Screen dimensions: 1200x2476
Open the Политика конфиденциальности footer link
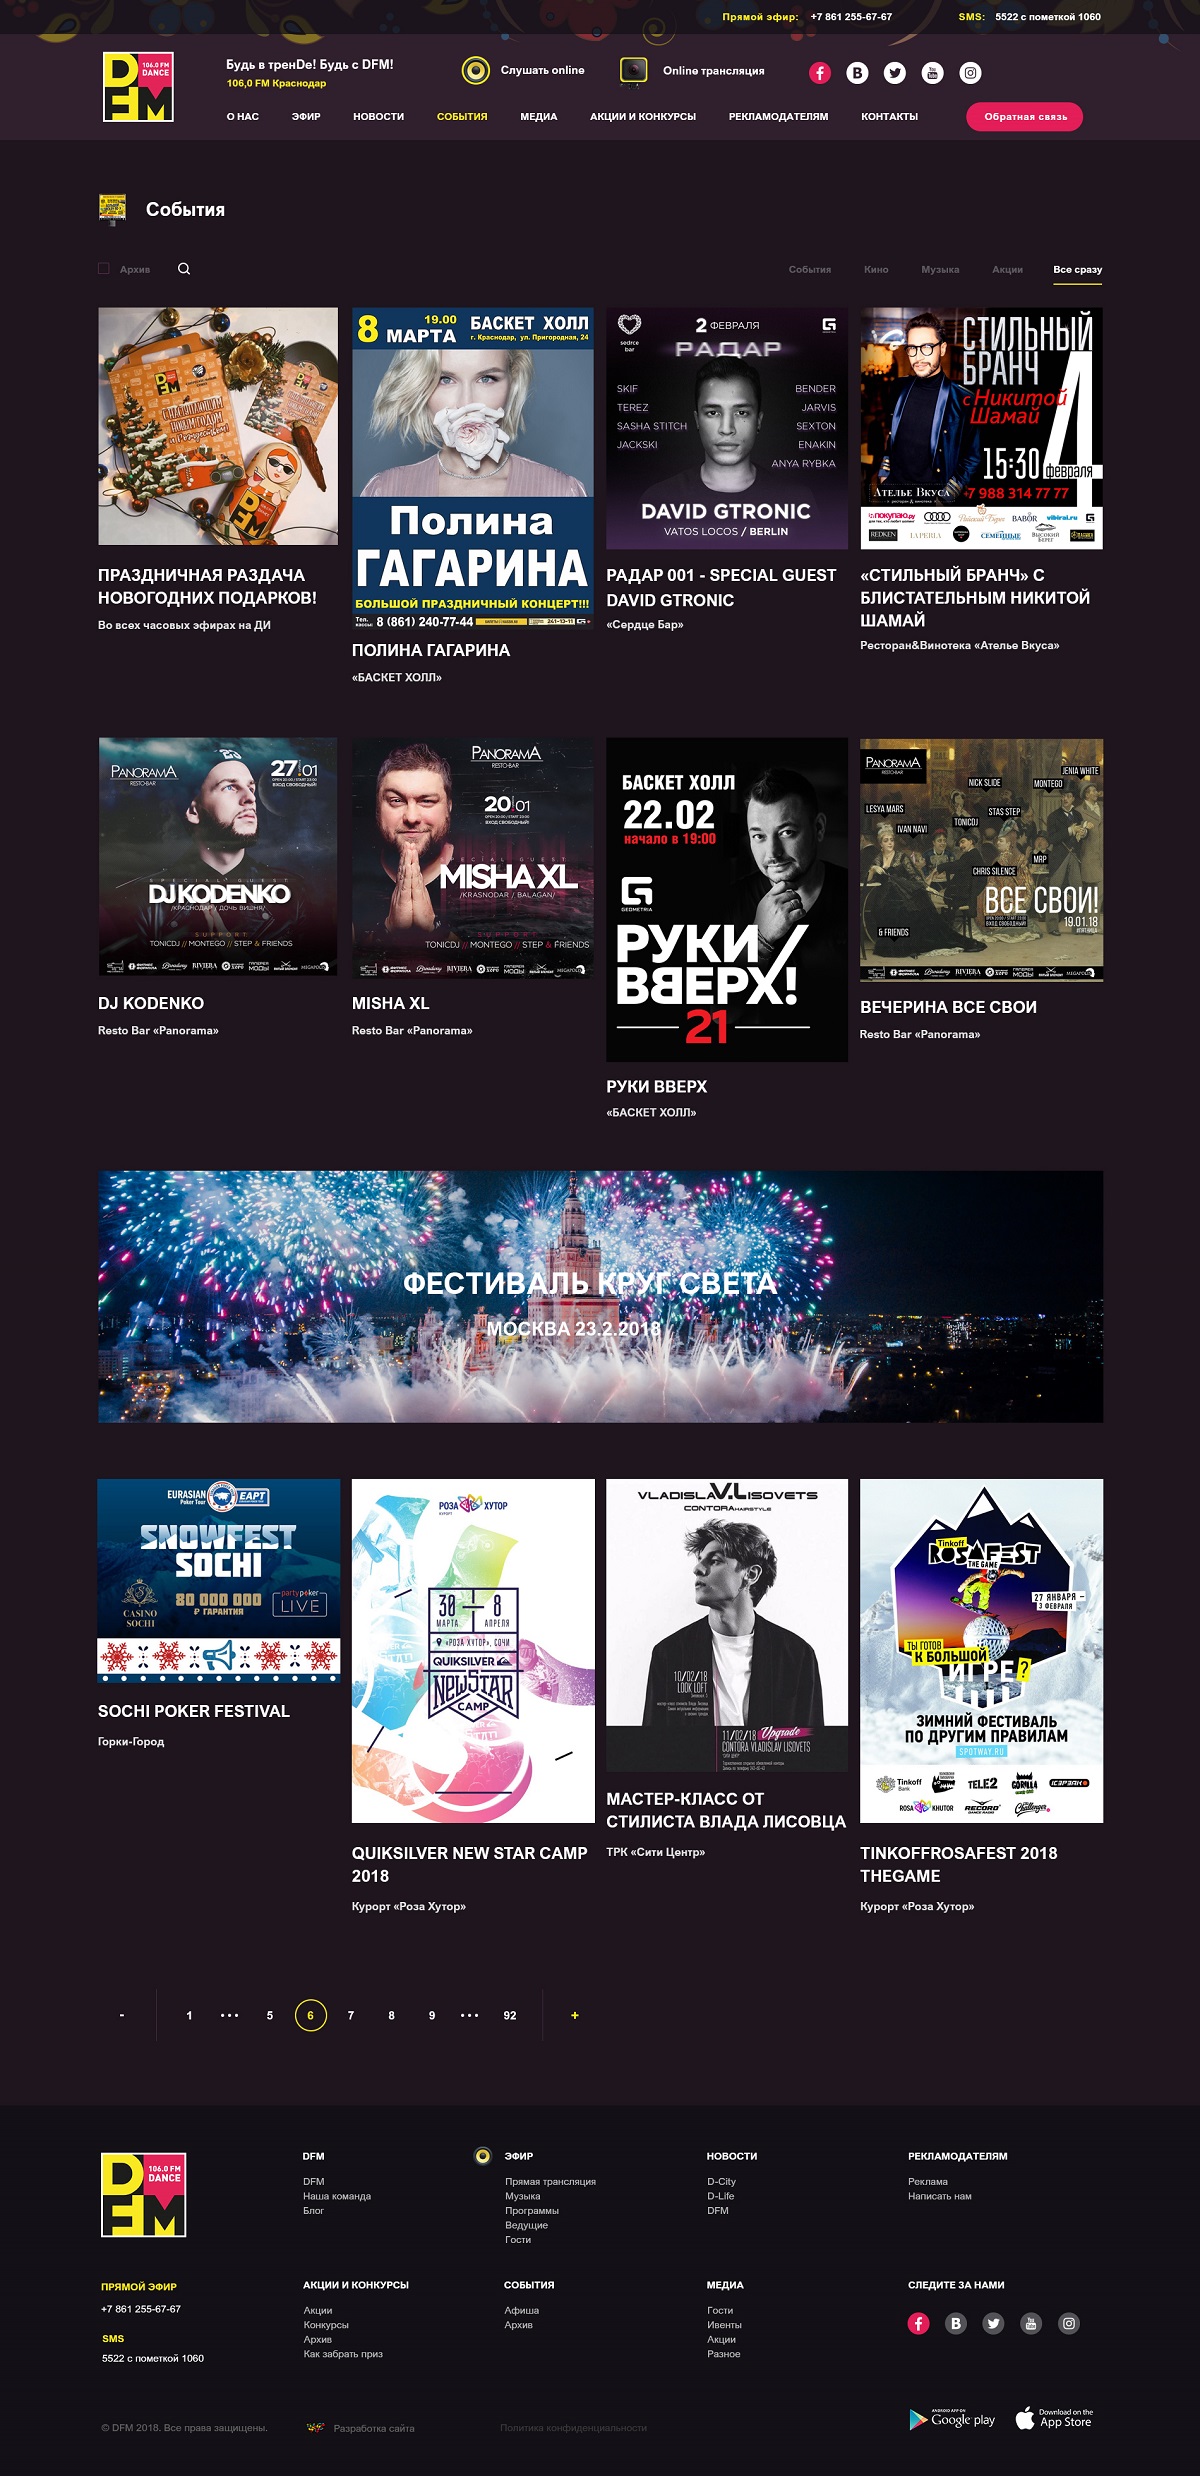[574, 2427]
